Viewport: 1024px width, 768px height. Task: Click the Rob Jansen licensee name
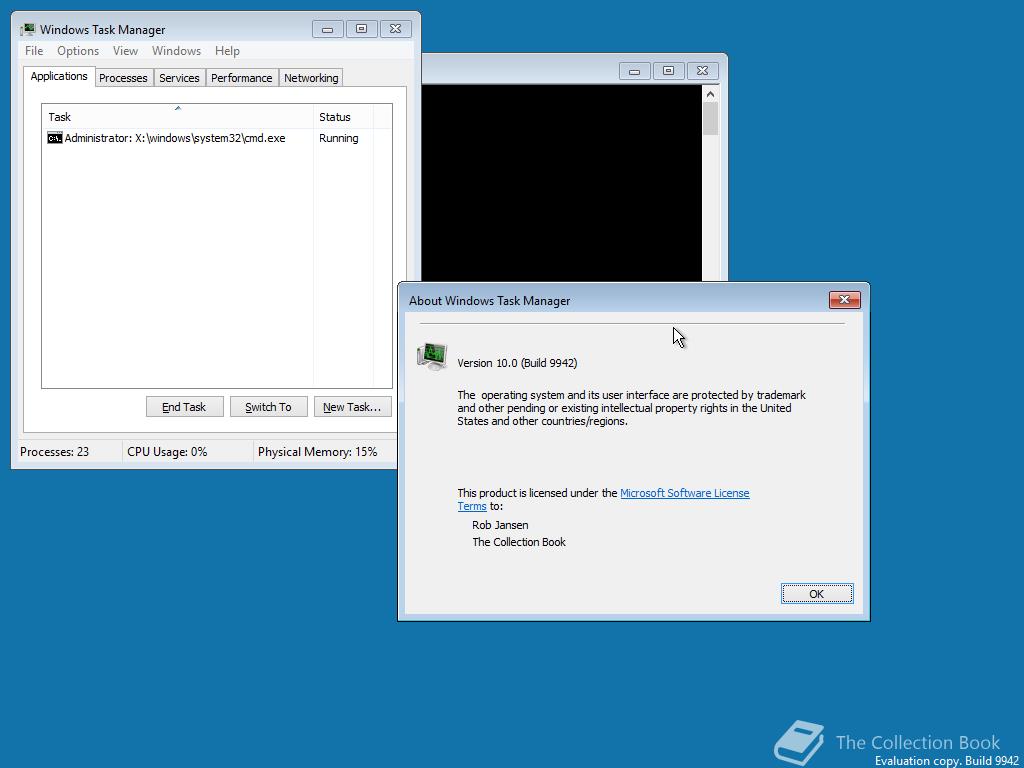pos(500,525)
